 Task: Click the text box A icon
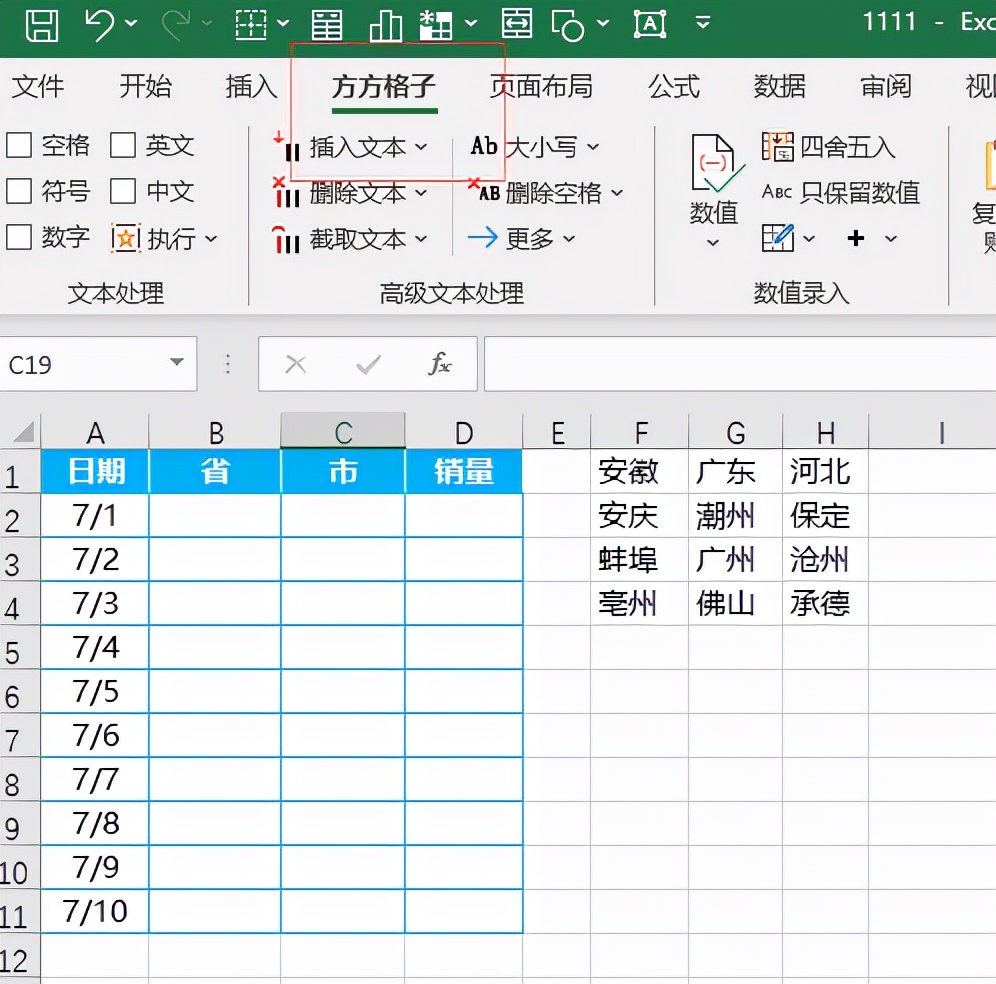tap(650, 24)
